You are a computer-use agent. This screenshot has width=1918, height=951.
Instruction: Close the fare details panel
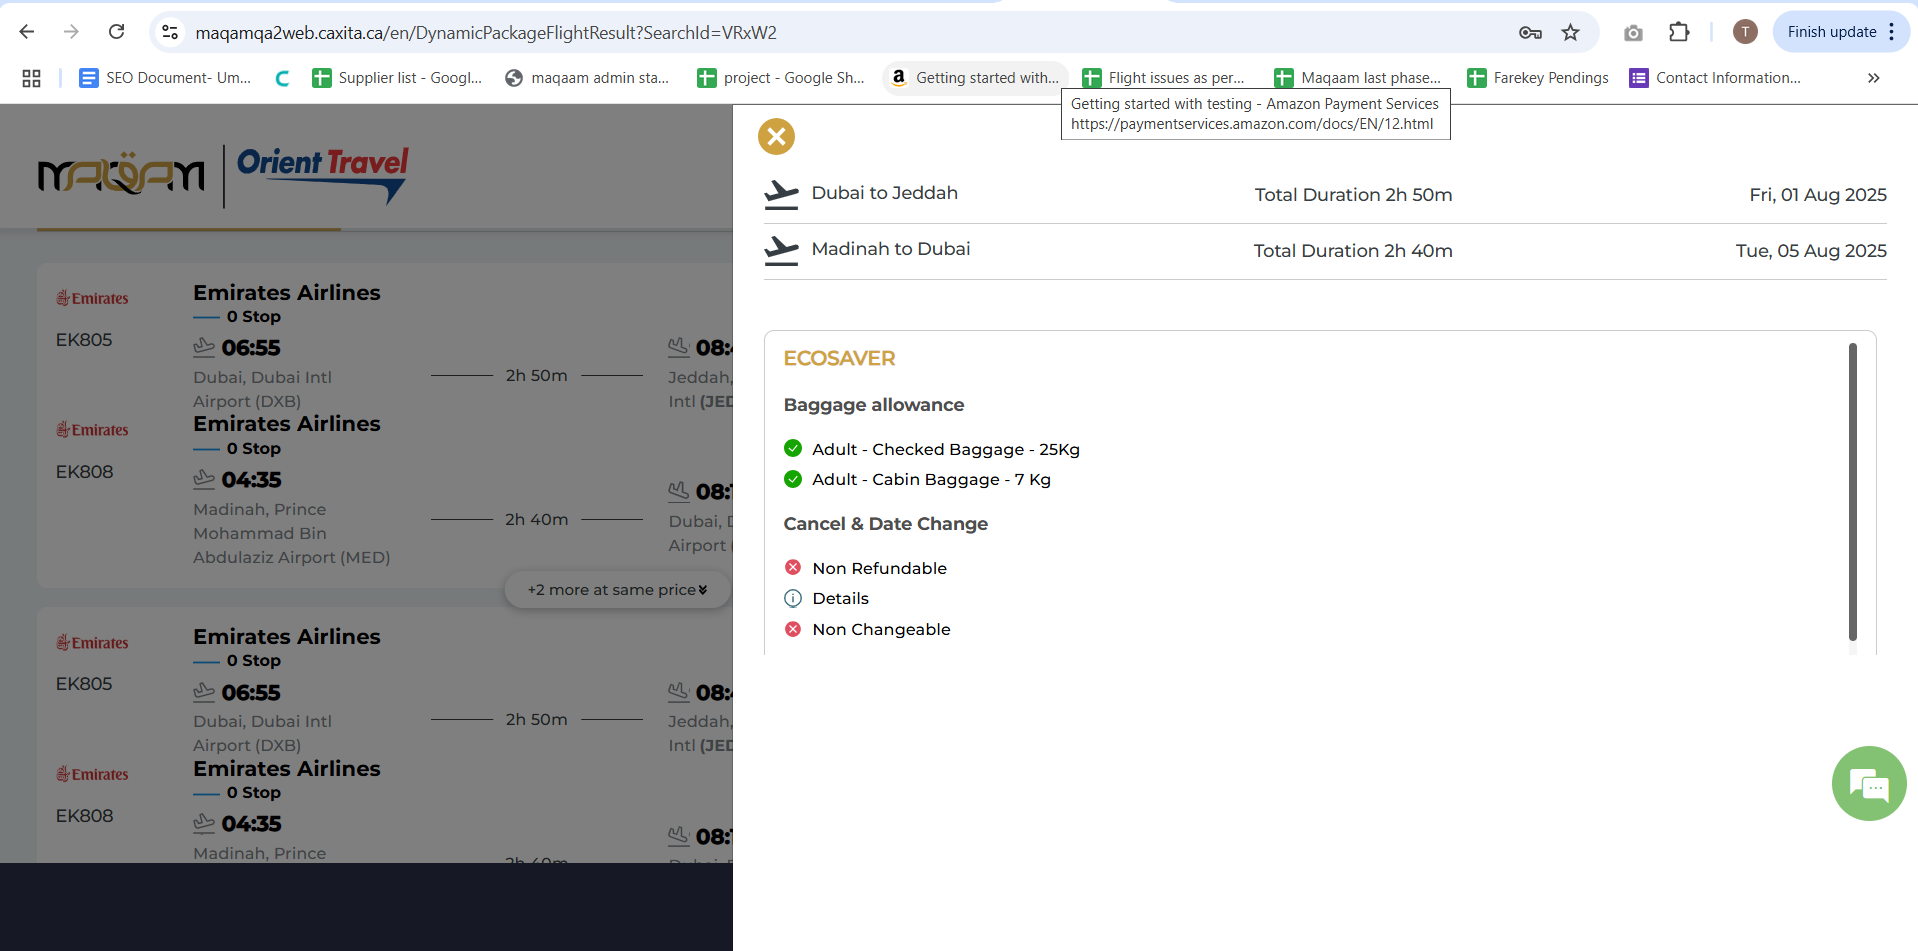click(776, 137)
